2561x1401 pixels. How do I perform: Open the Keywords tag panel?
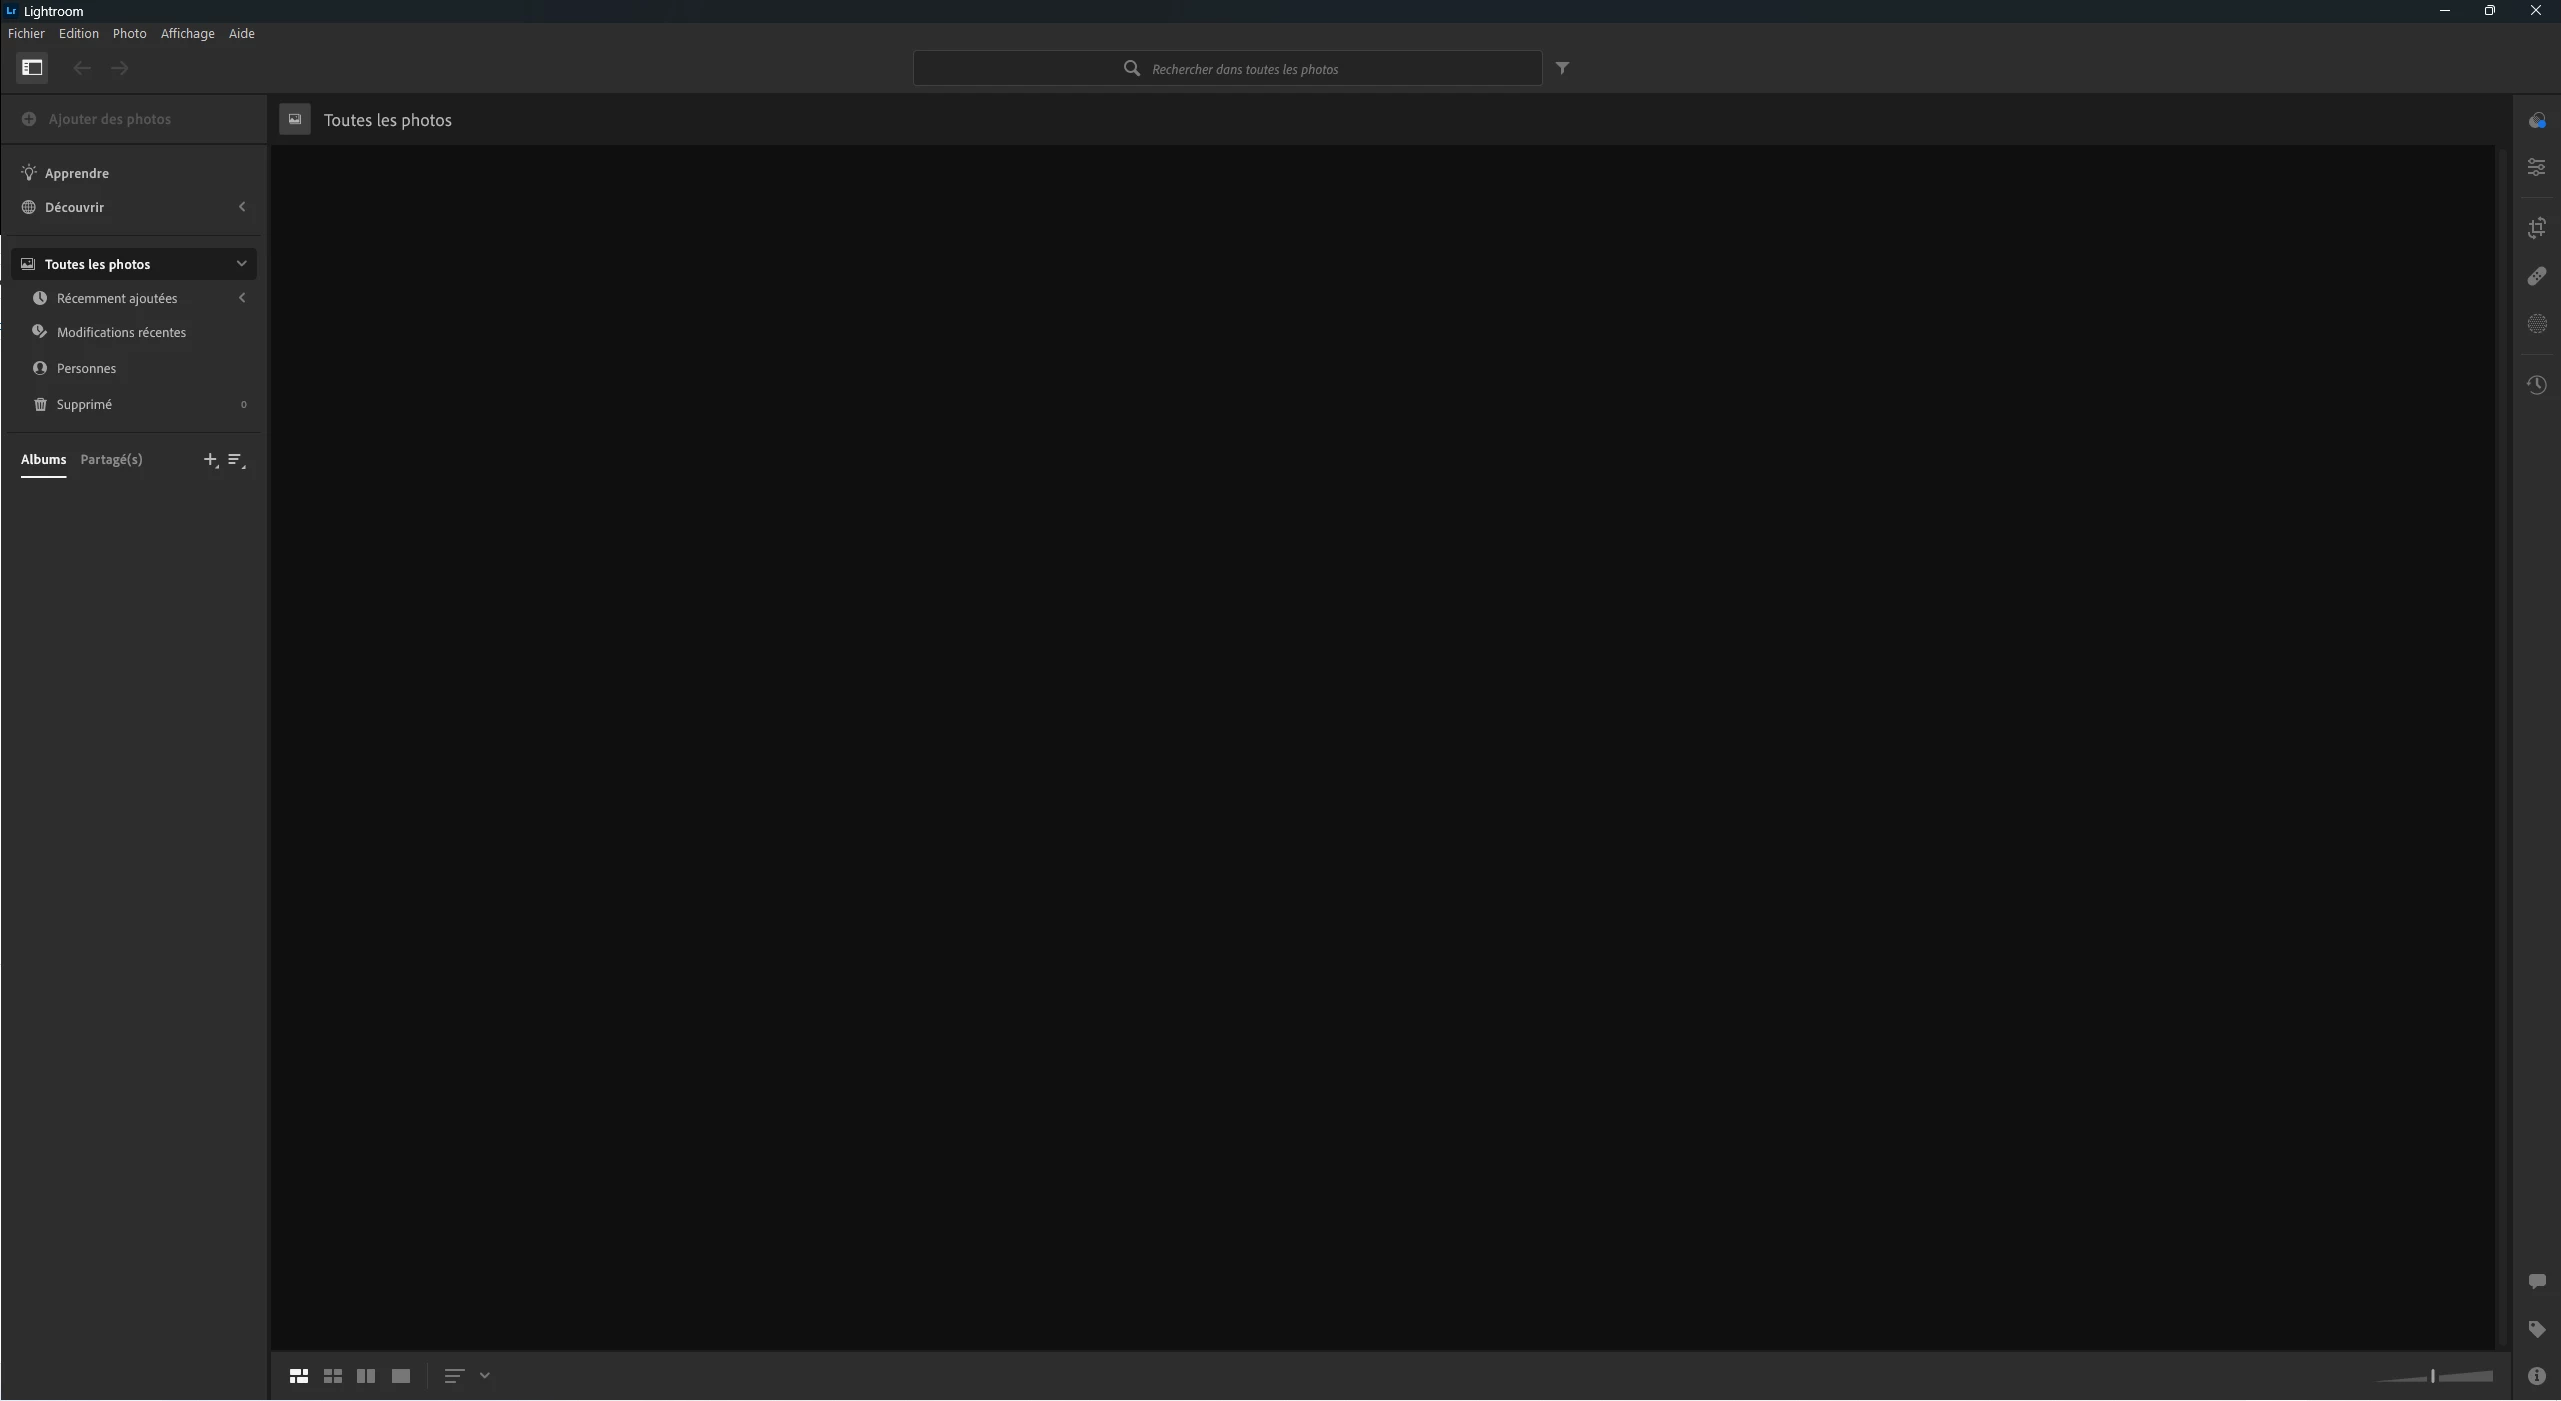[2536, 1329]
